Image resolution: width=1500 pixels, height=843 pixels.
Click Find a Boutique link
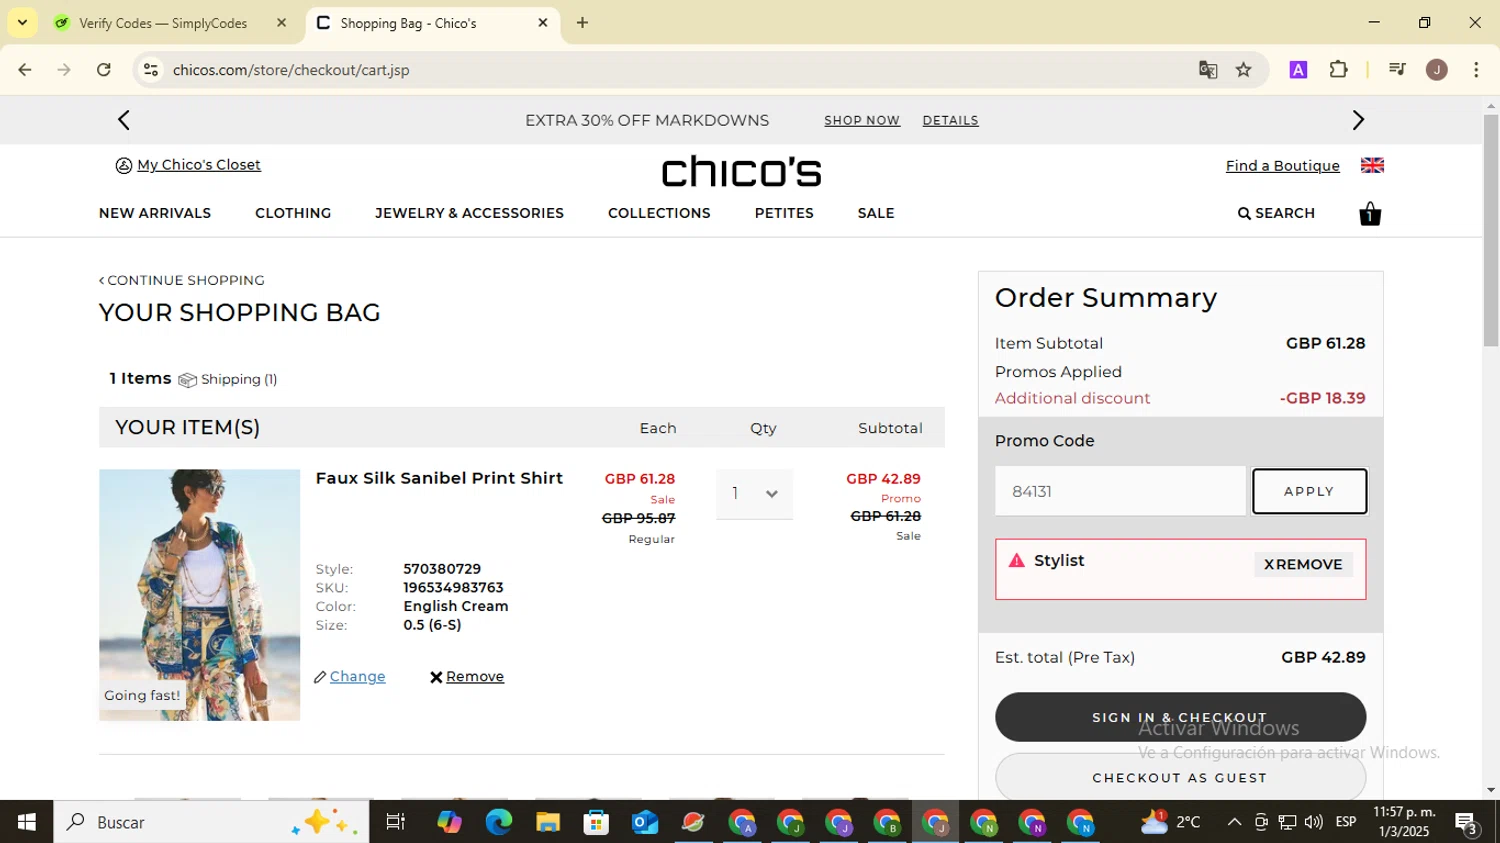point(1283,166)
